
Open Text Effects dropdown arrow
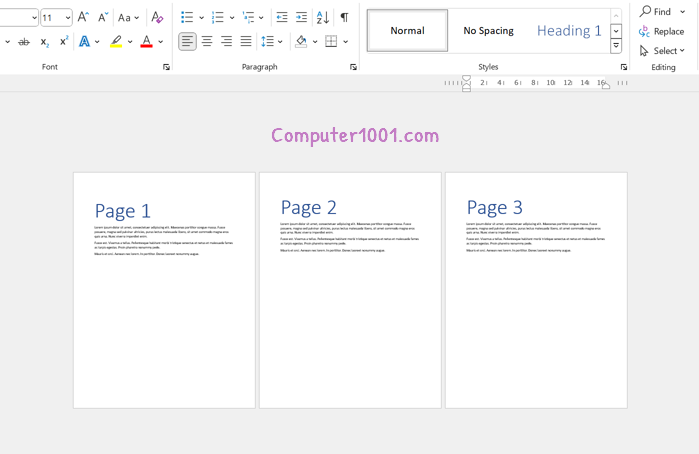[x=97, y=42]
